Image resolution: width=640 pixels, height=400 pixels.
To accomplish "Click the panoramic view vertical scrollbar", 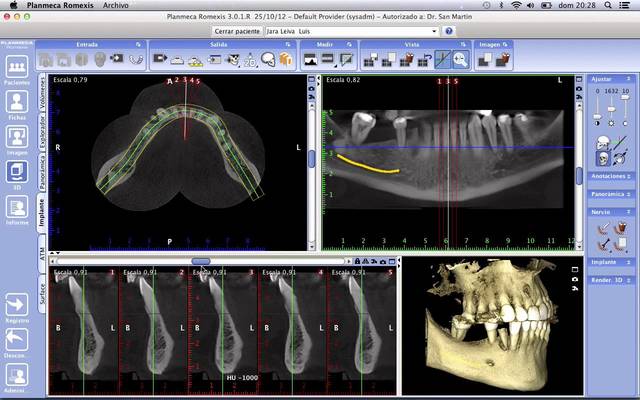I will click(x=579, y=176).
